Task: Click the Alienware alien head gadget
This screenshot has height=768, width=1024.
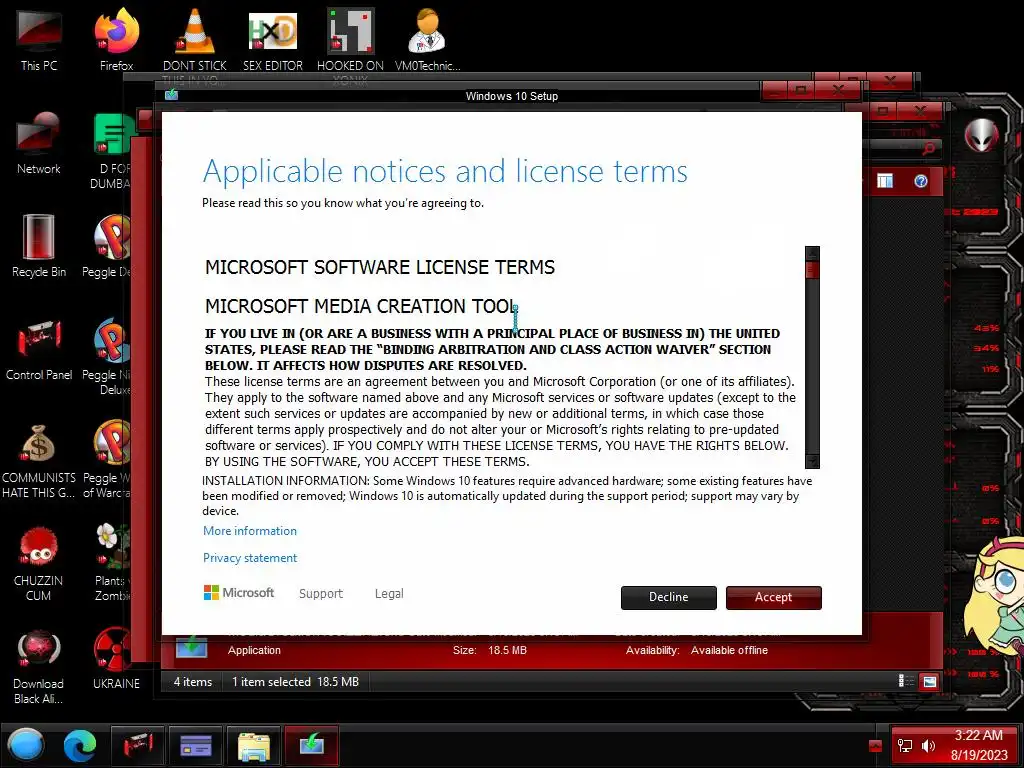Action: click(x=981, y=135)
